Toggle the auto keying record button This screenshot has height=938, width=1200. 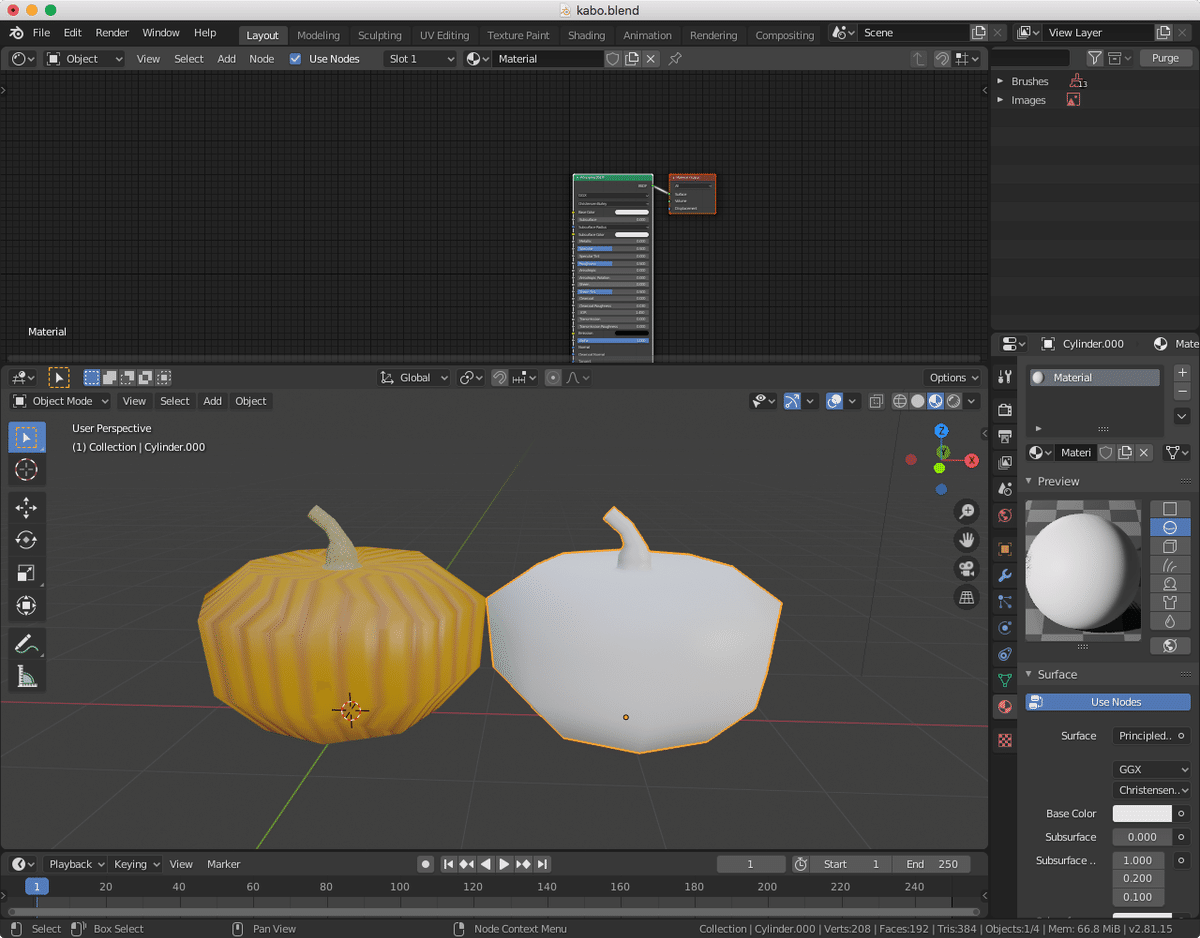pyautogui.click(x=425, y=864)
